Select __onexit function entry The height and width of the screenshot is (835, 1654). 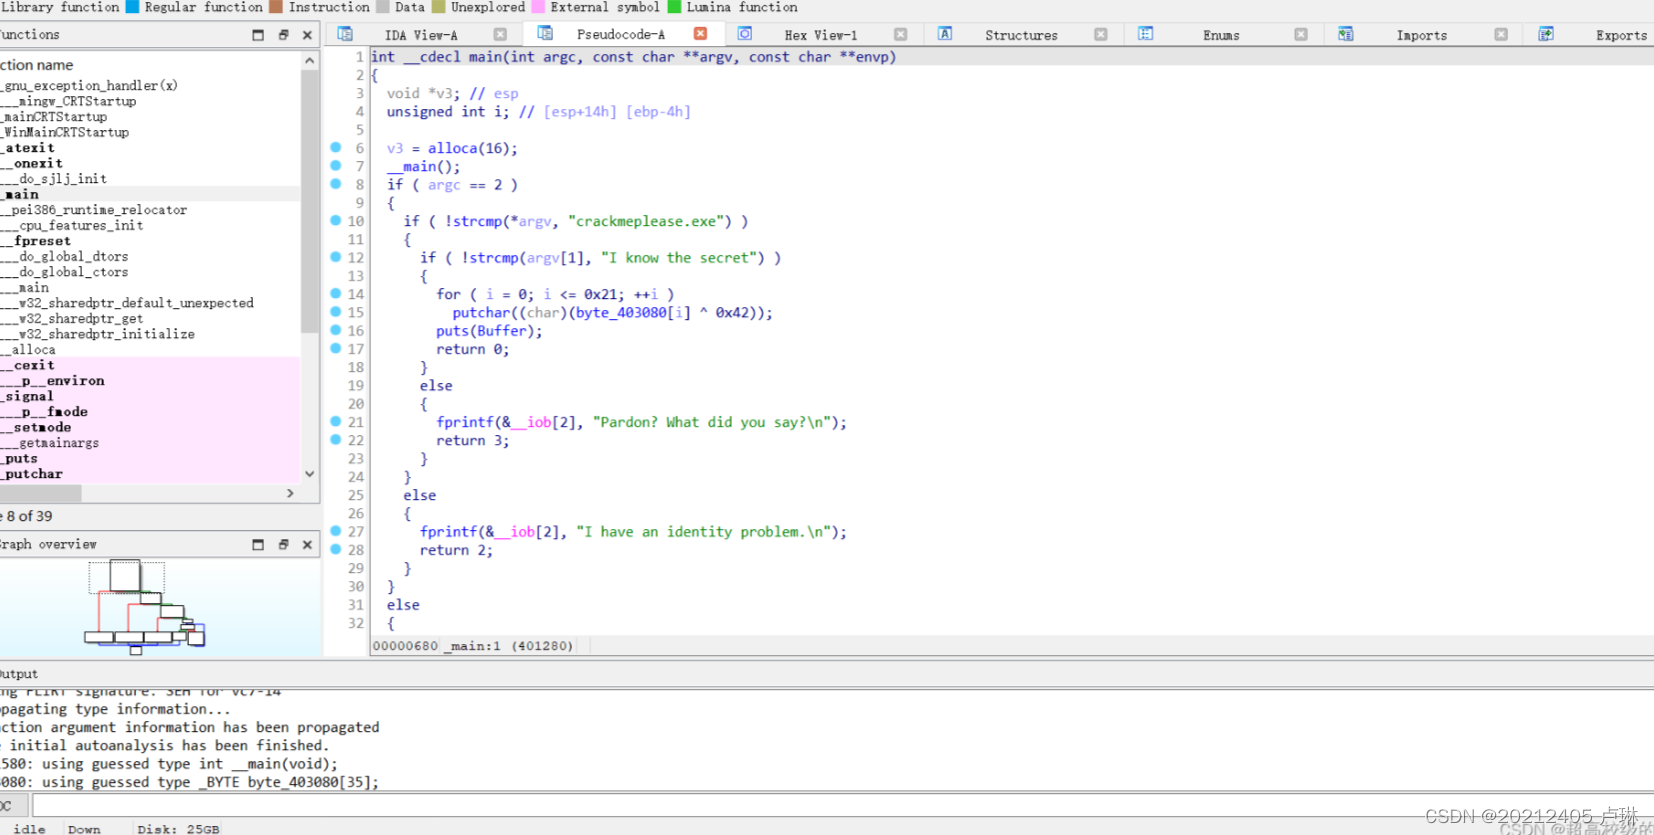point(150,163)
